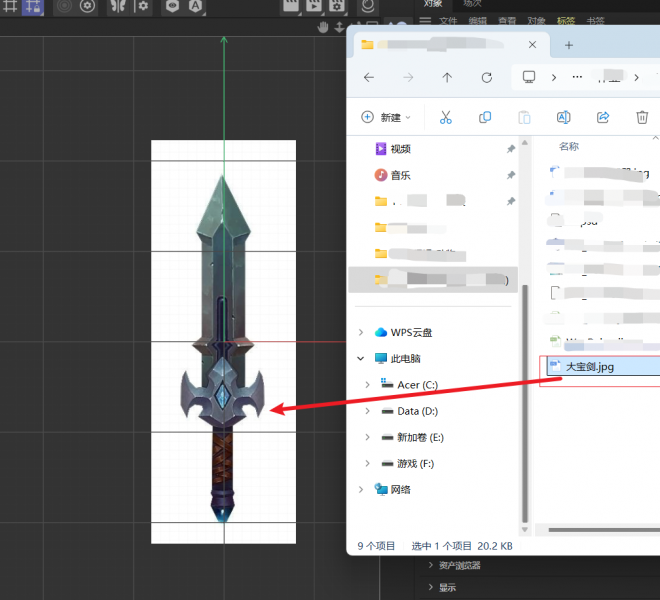This screenshot has width=660, height=600.
Task: Switch to the 对象 tab in Cinema 4D
Action: point(433,3)
